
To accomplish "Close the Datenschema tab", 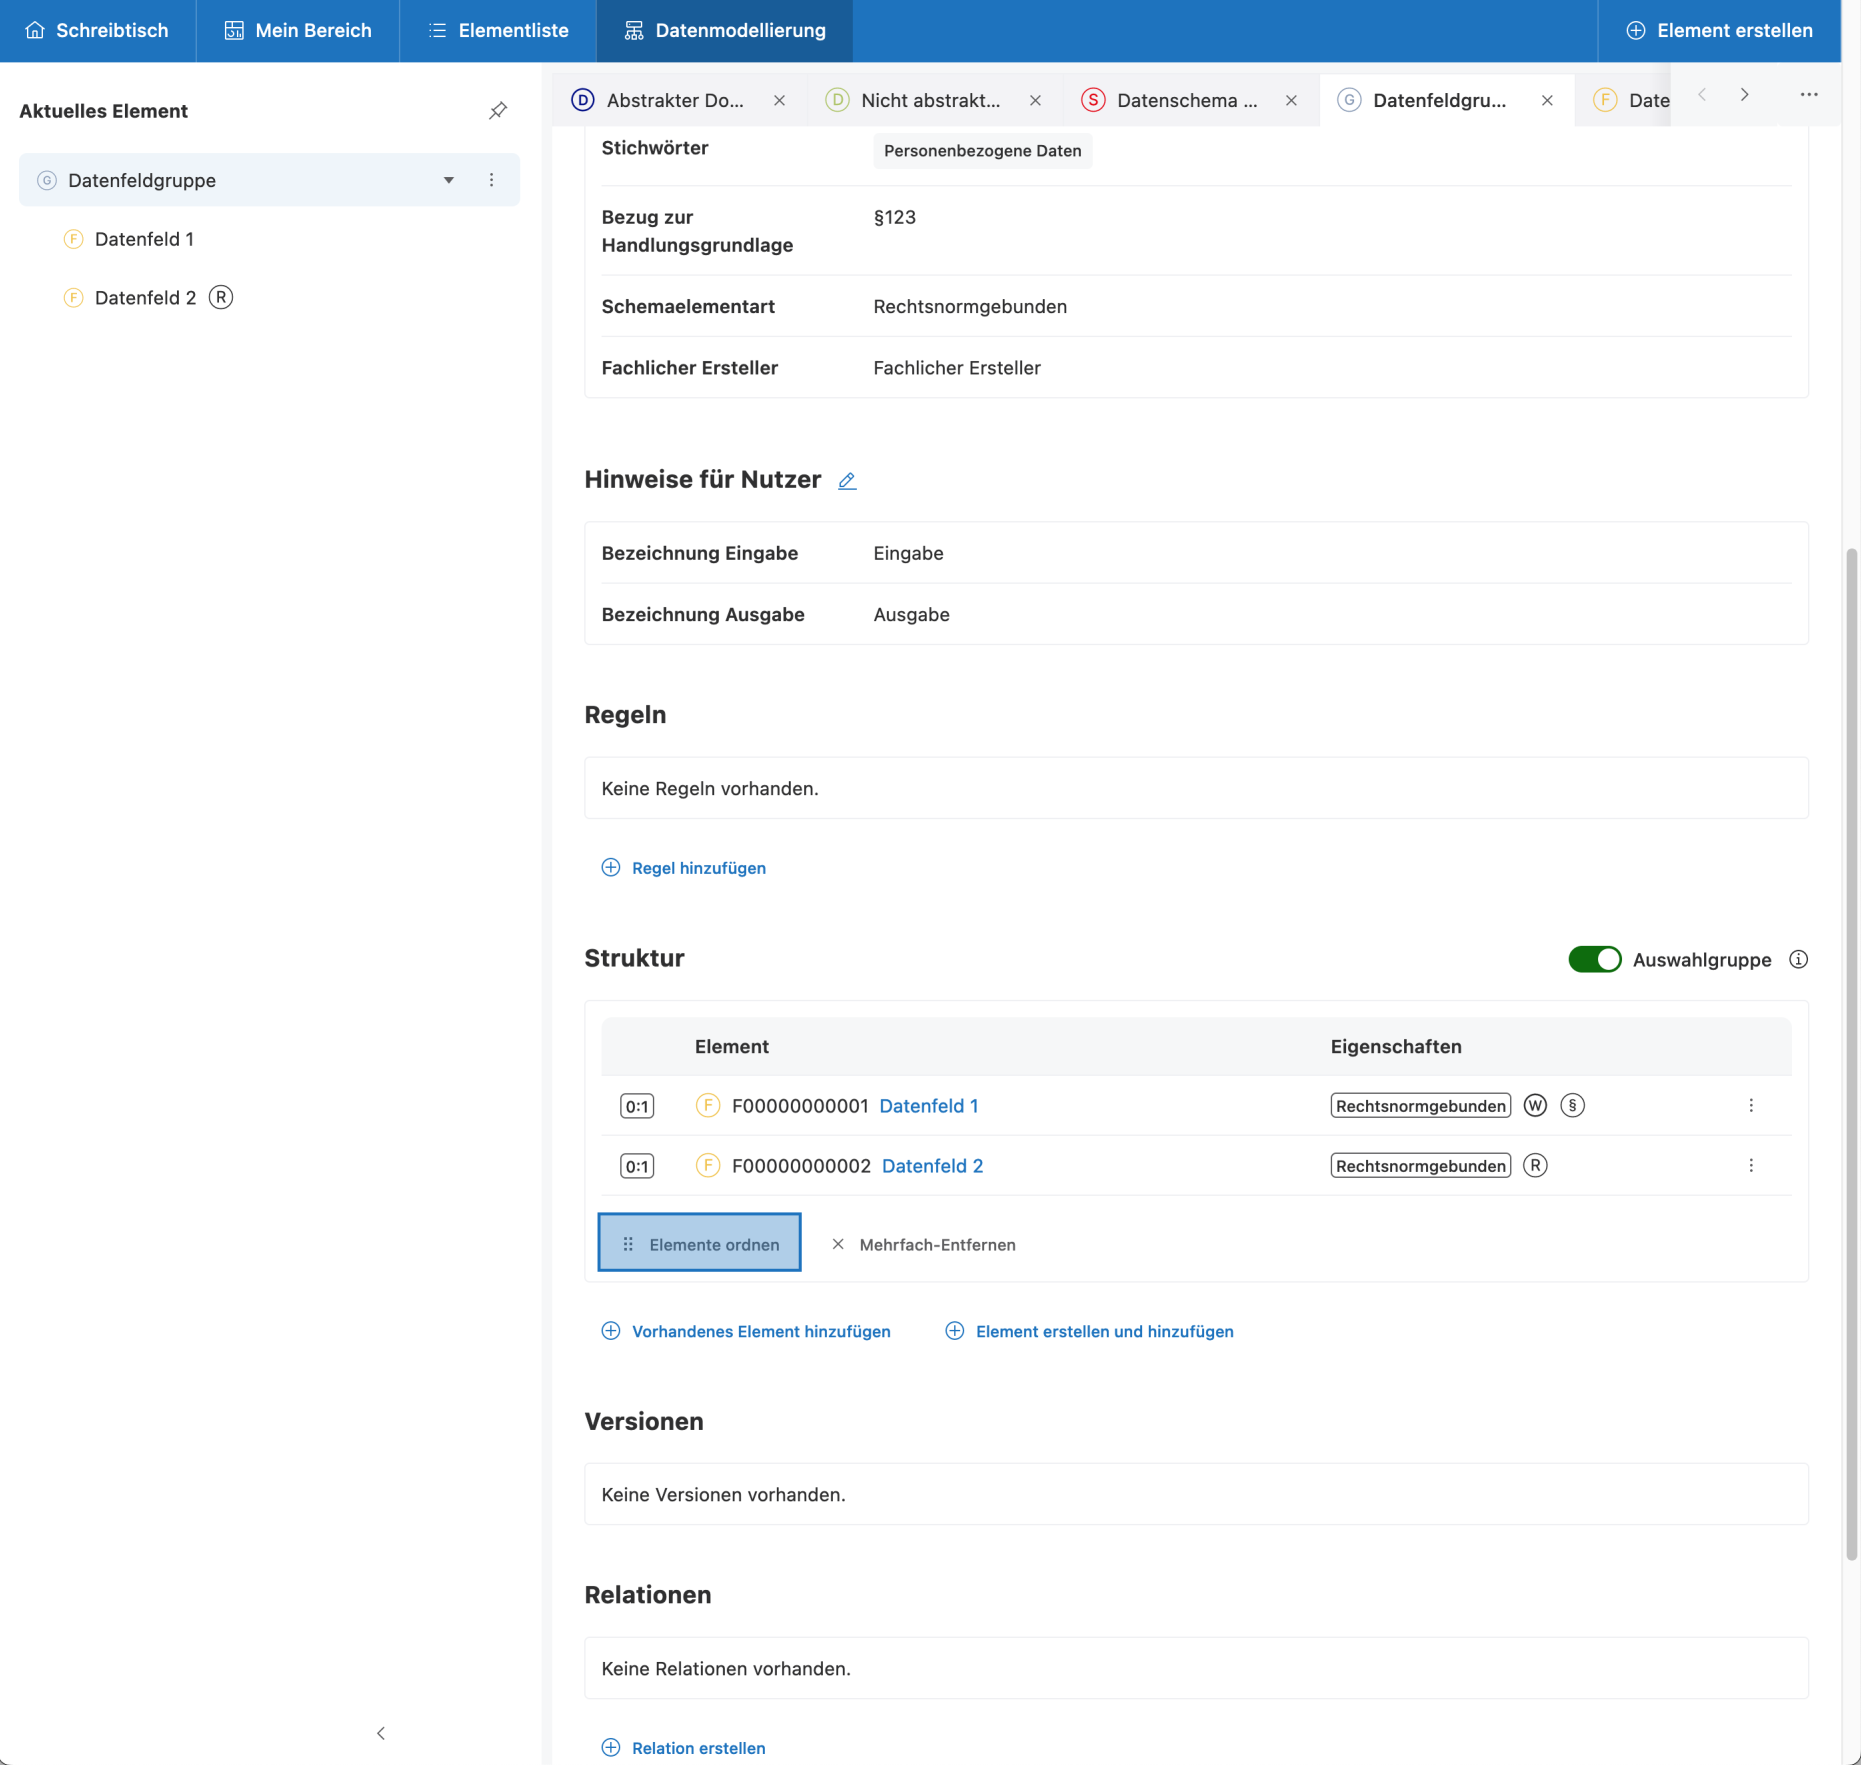I will click(x=1291, y=101).
